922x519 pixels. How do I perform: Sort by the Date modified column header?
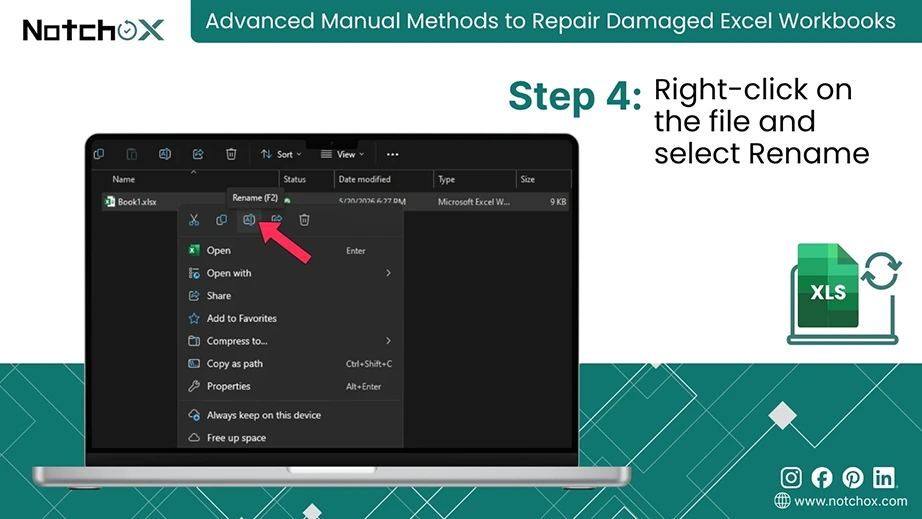coord(365,179)
